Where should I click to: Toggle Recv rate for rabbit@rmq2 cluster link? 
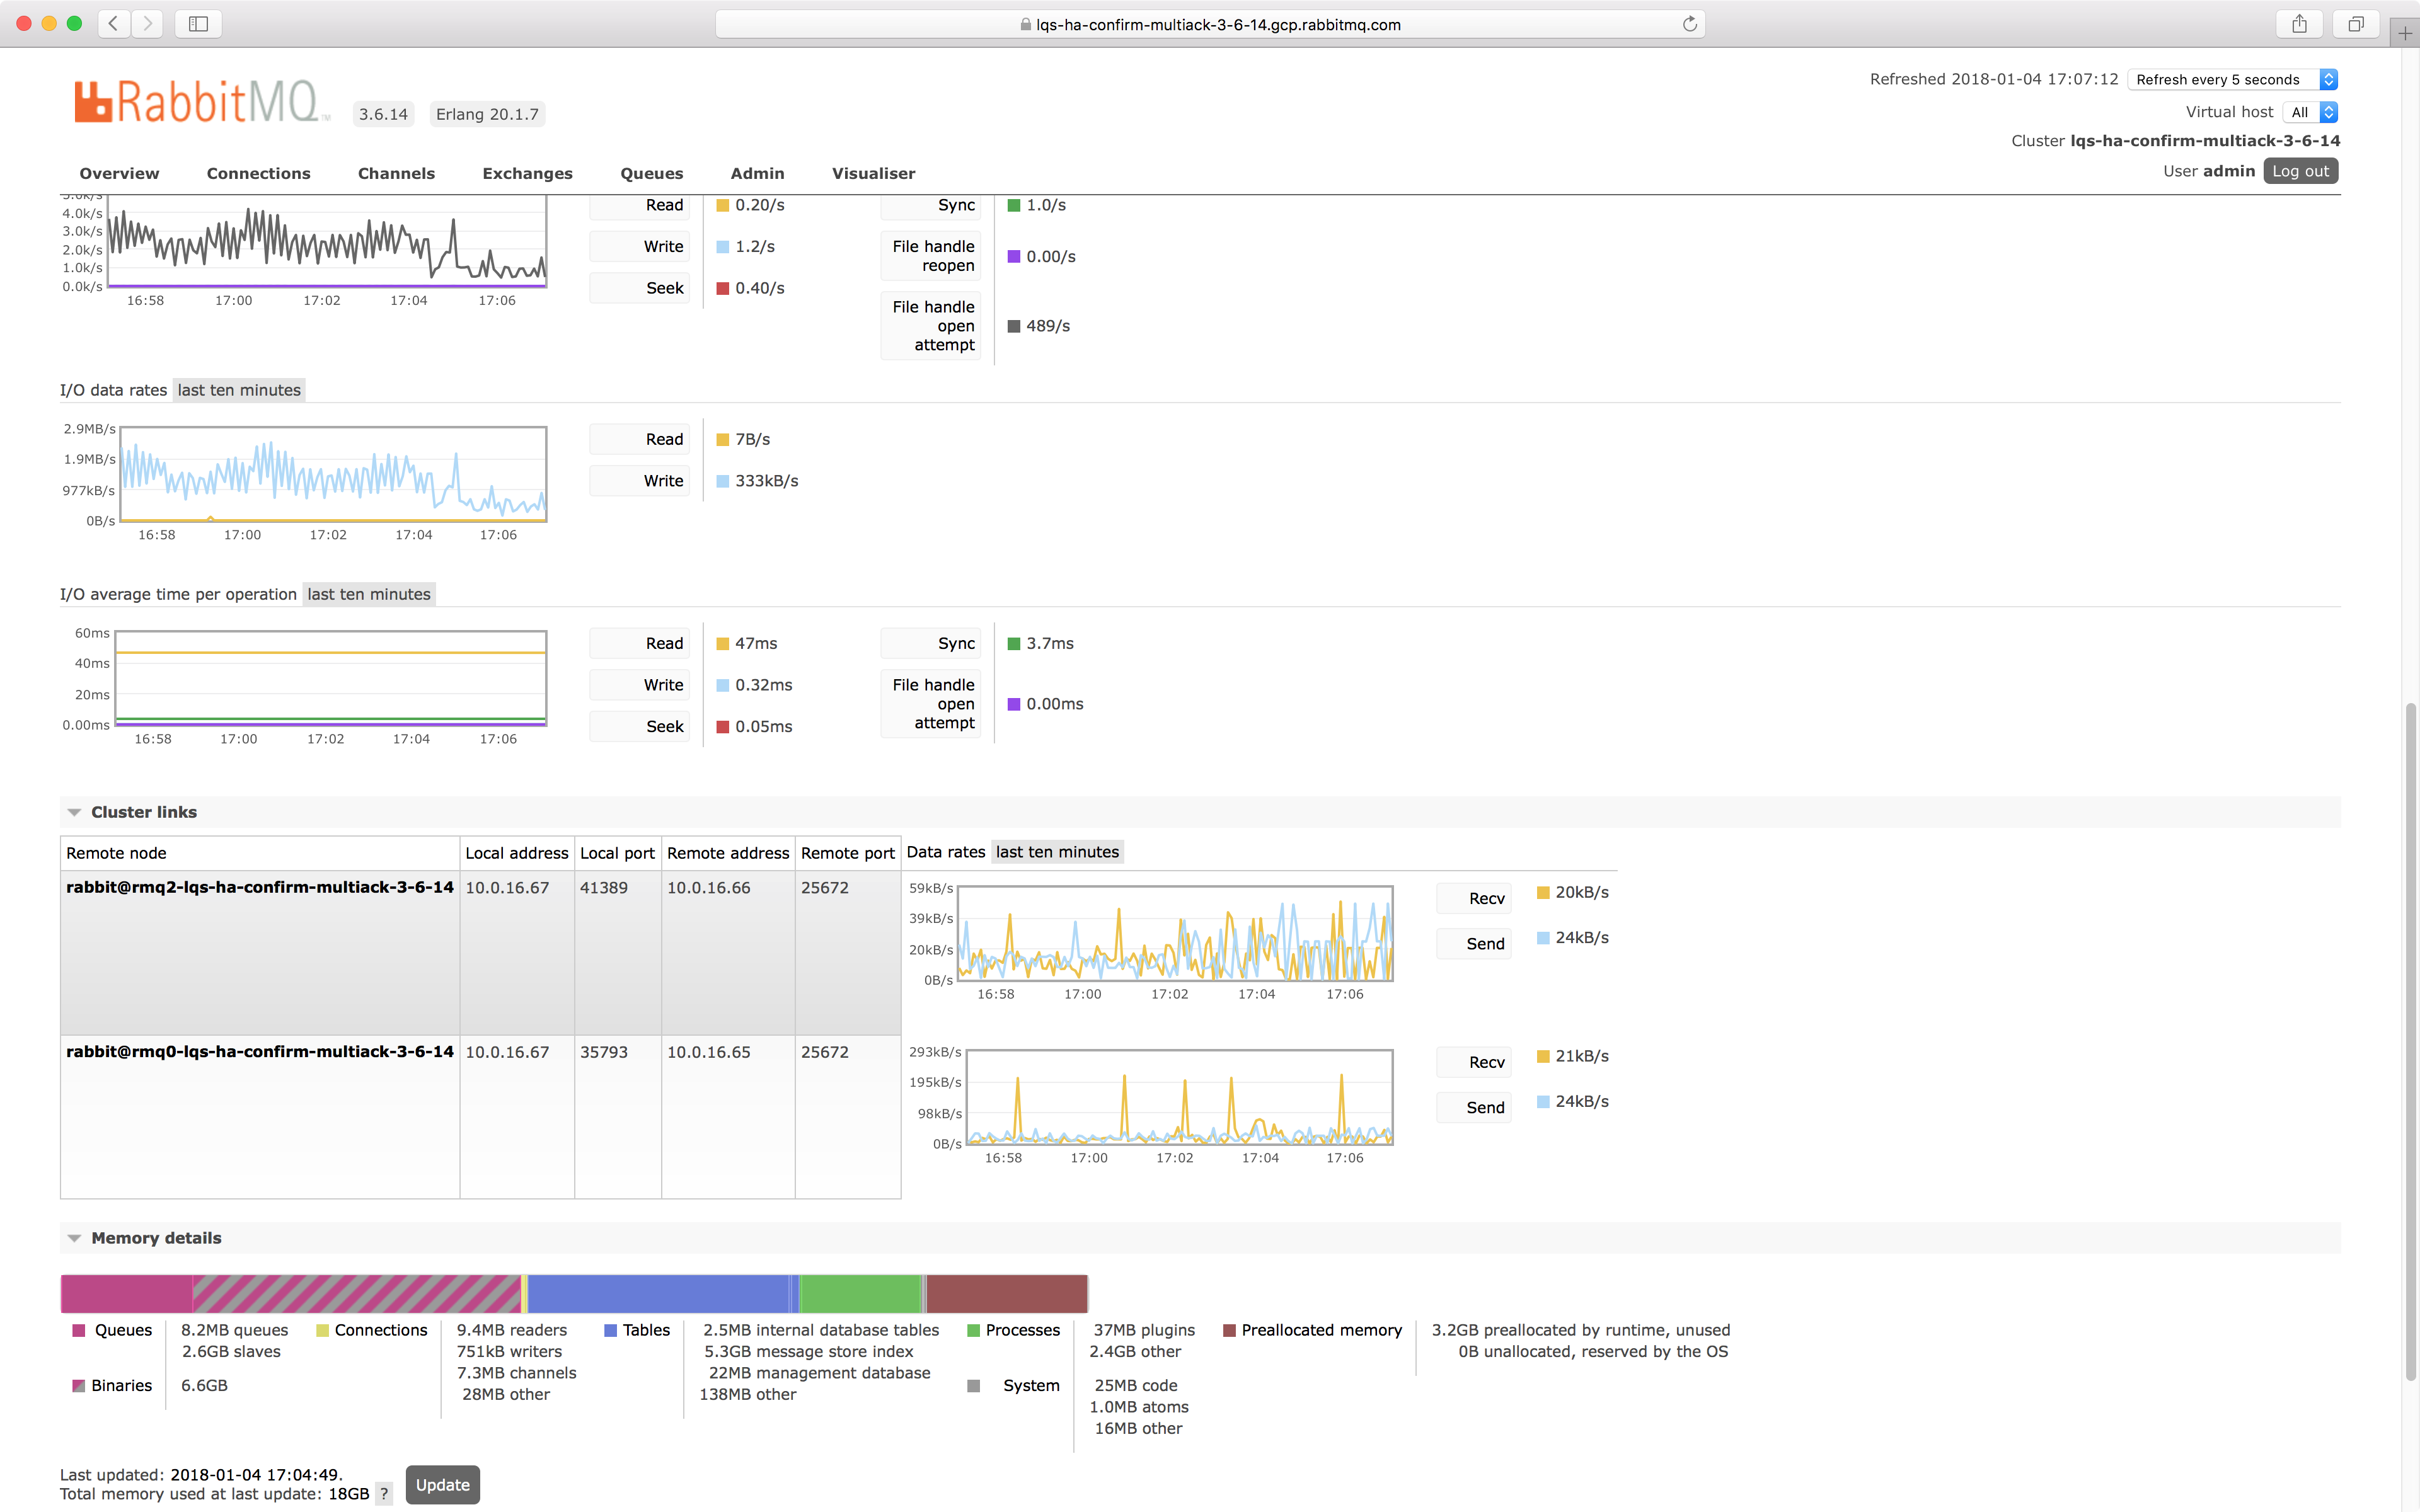(x=1474, y=898)
